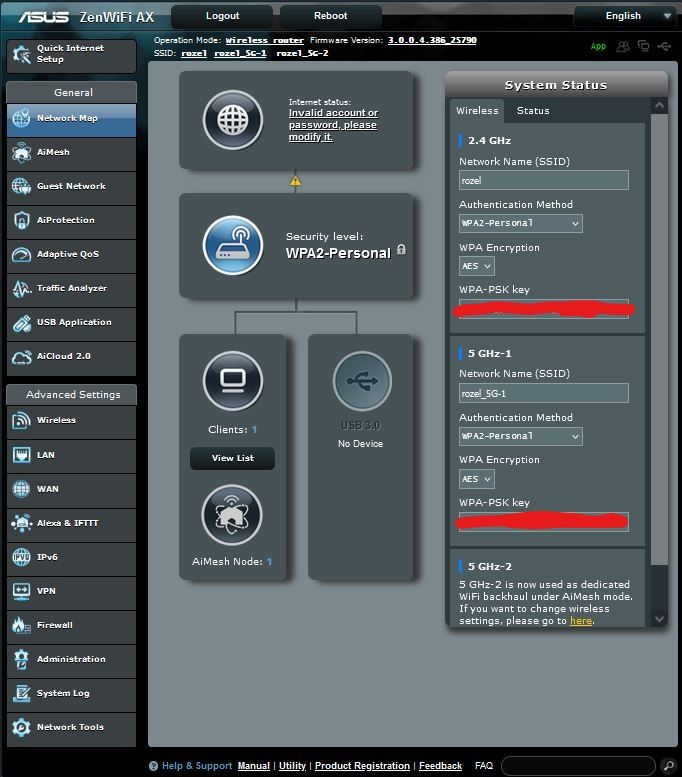Click the FAQ search input field
The height and width of the screenshot is (777, 682).
pos(578,766)
